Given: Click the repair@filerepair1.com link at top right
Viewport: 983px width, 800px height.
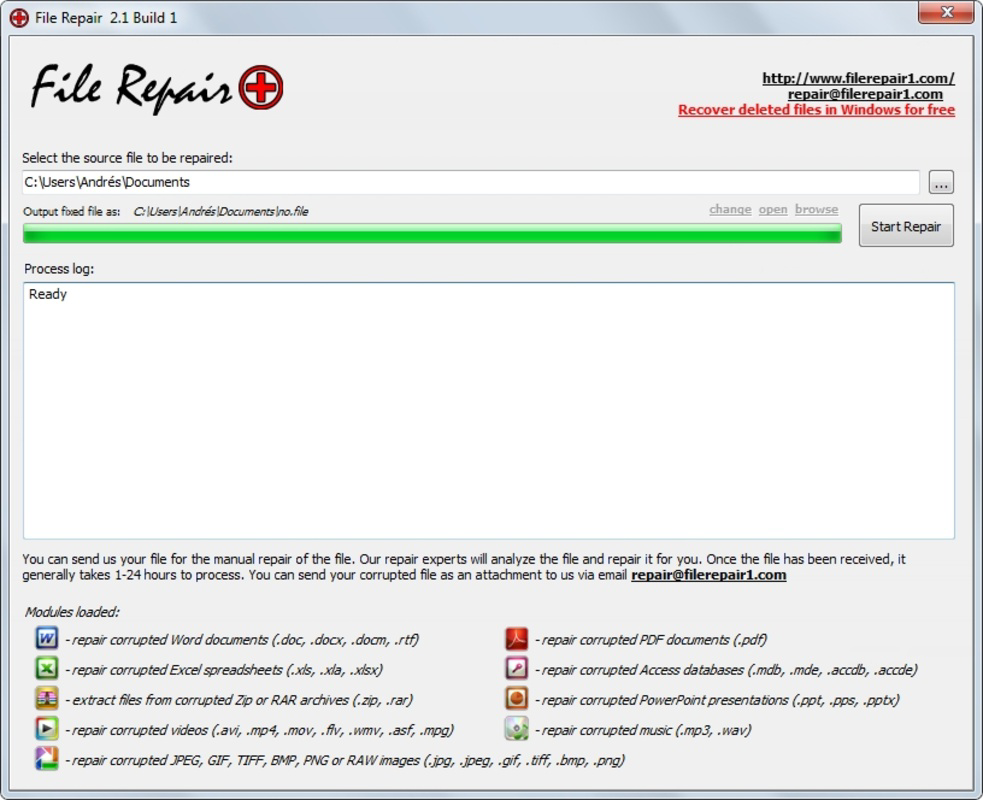Looking at the screenshot, I should 865,94.
